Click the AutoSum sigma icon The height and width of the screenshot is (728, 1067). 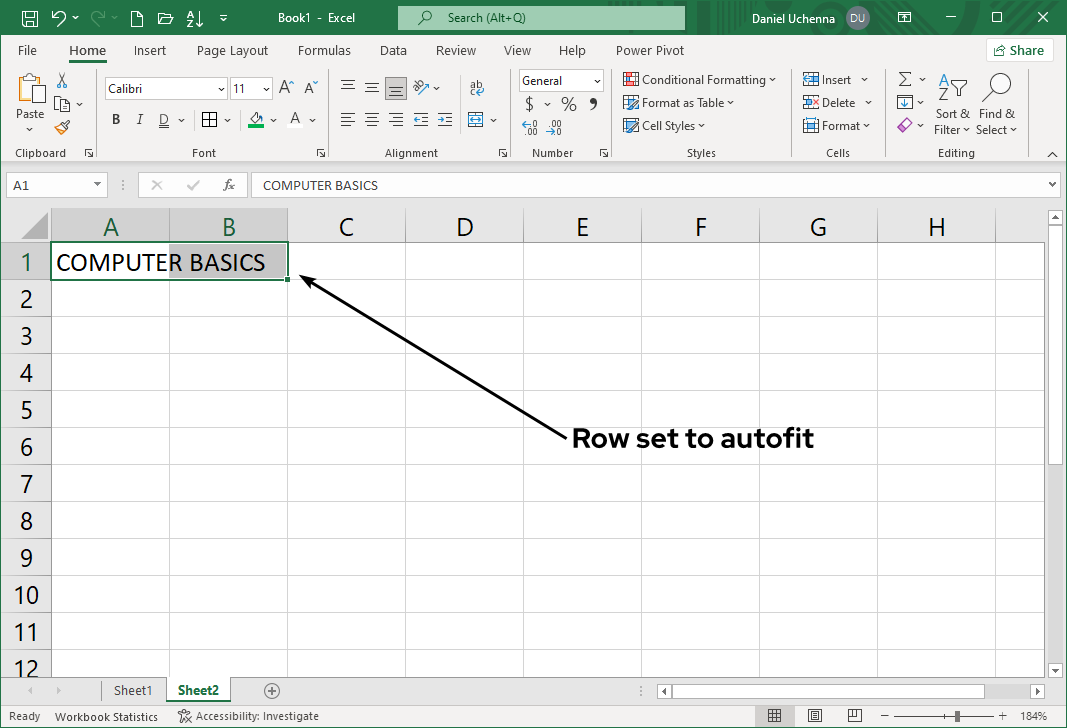(x=905, y=79)
